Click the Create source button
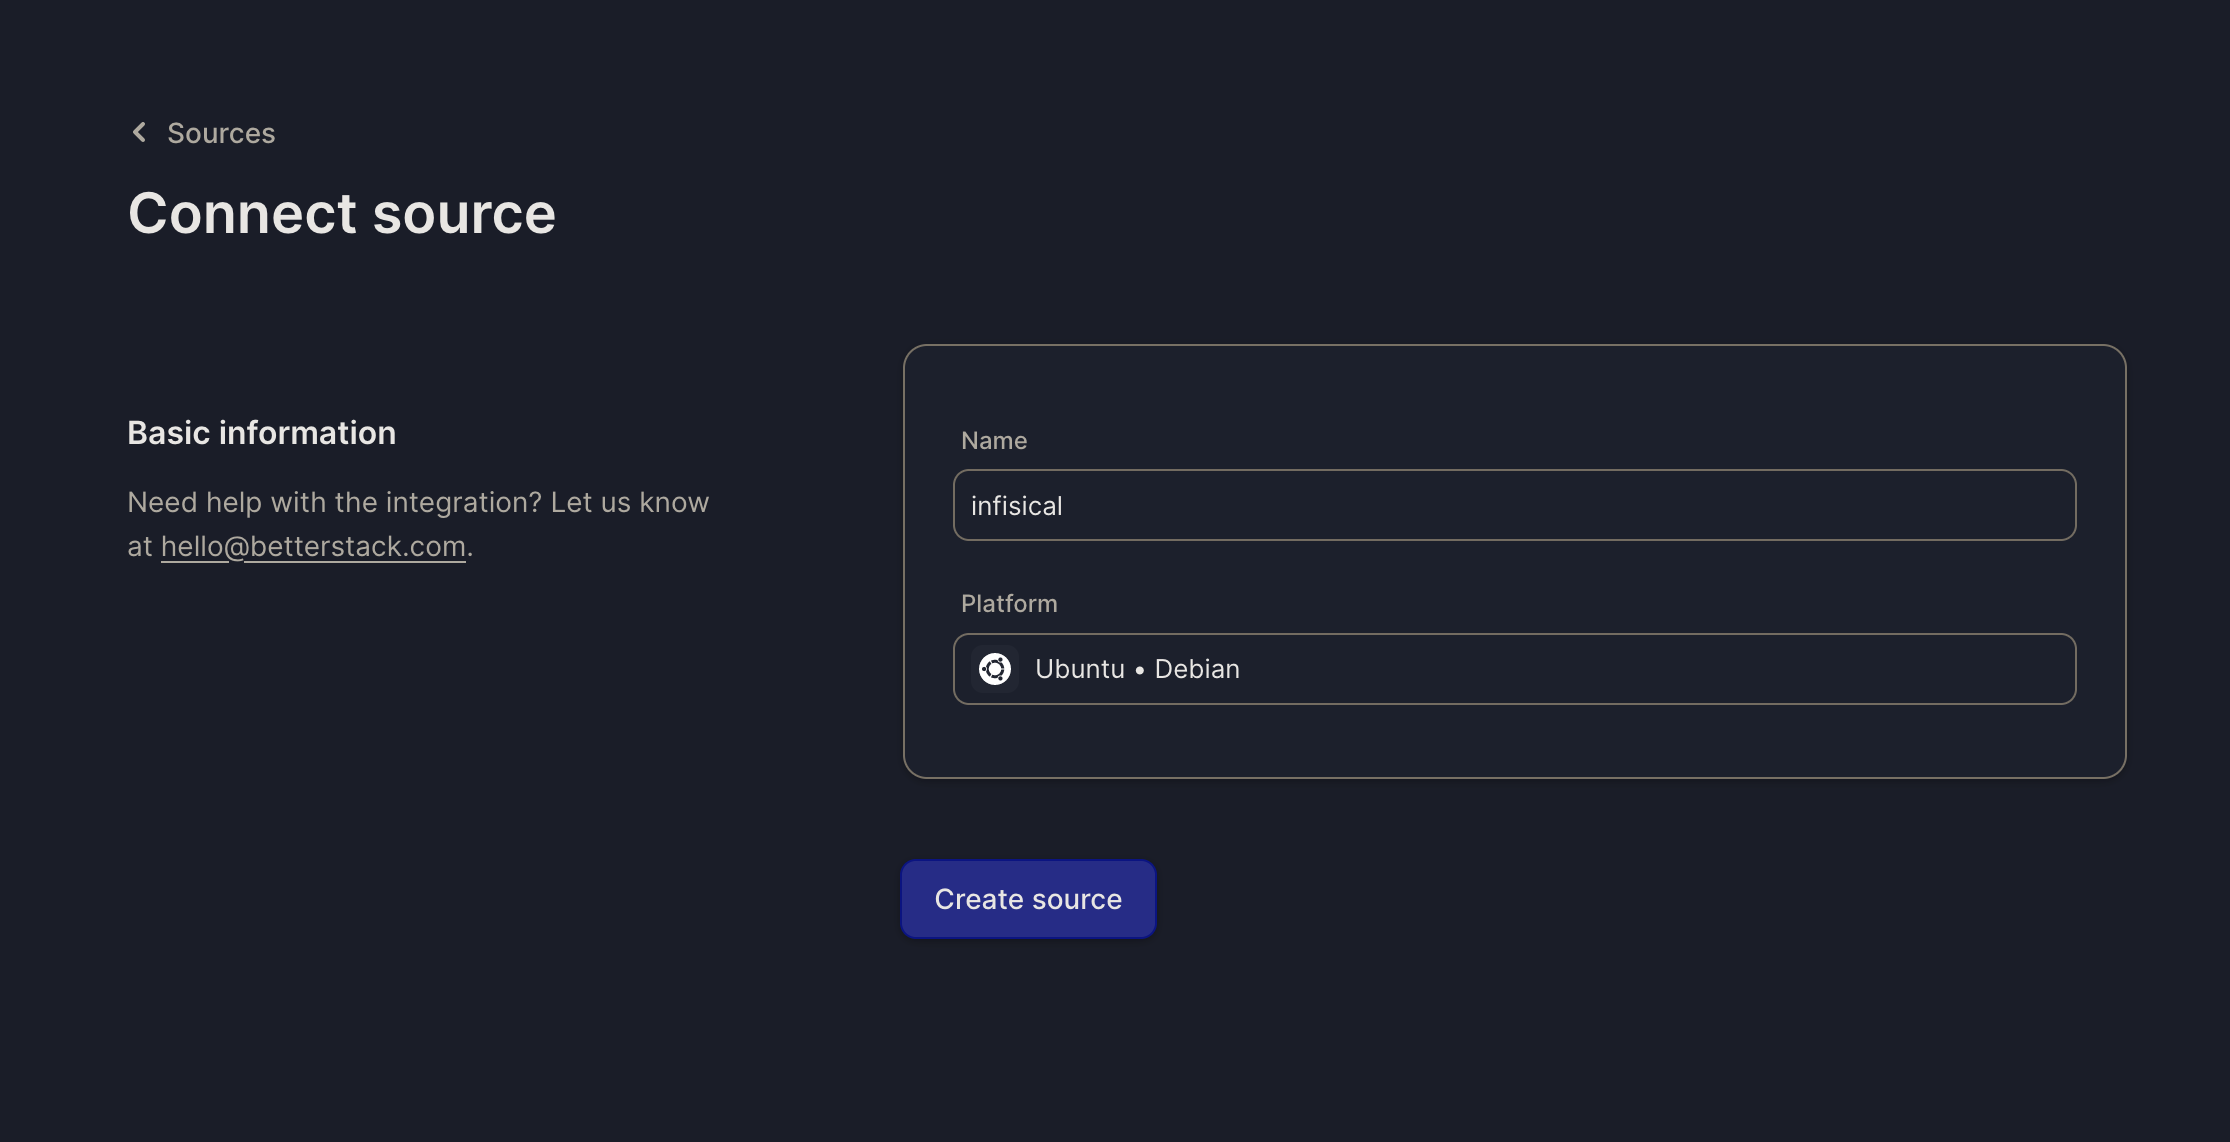Viewport: 2230px width, 1142px height. (x=1028, y=899)
